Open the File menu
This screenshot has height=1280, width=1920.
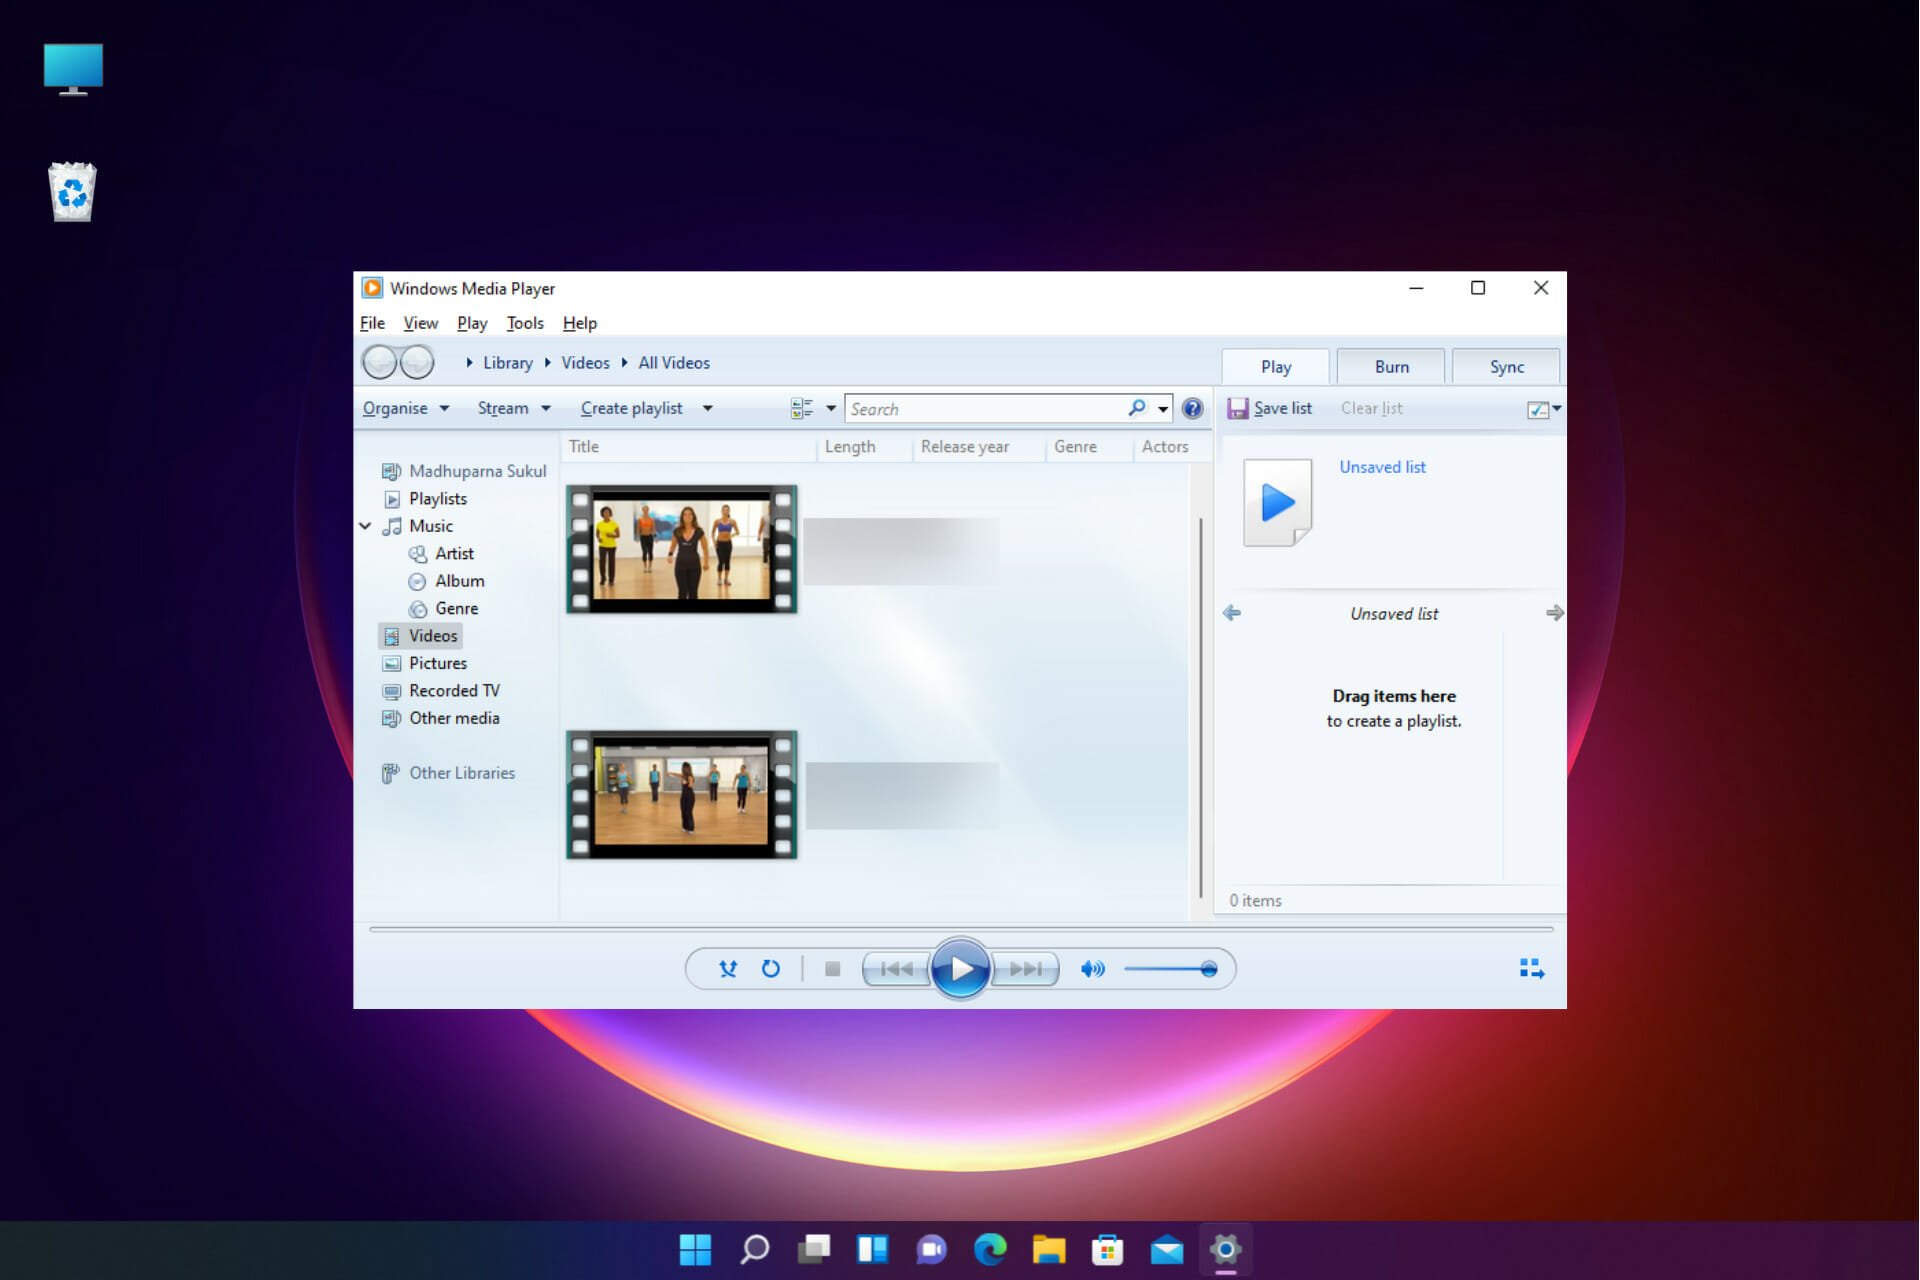pyautogui.click(x=372, y=323)
